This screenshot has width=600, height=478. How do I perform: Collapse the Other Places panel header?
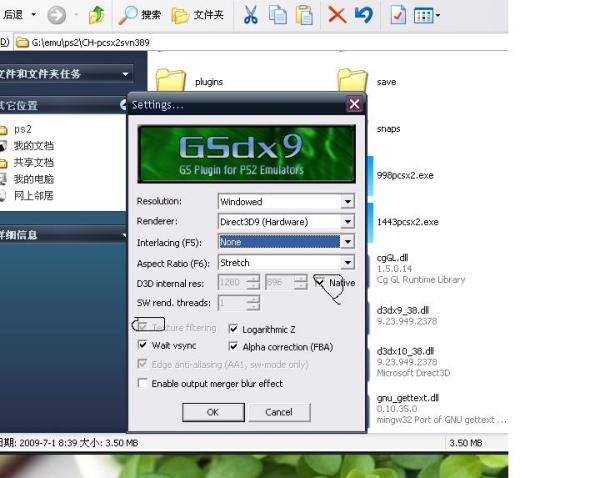[x=123, y=104]
